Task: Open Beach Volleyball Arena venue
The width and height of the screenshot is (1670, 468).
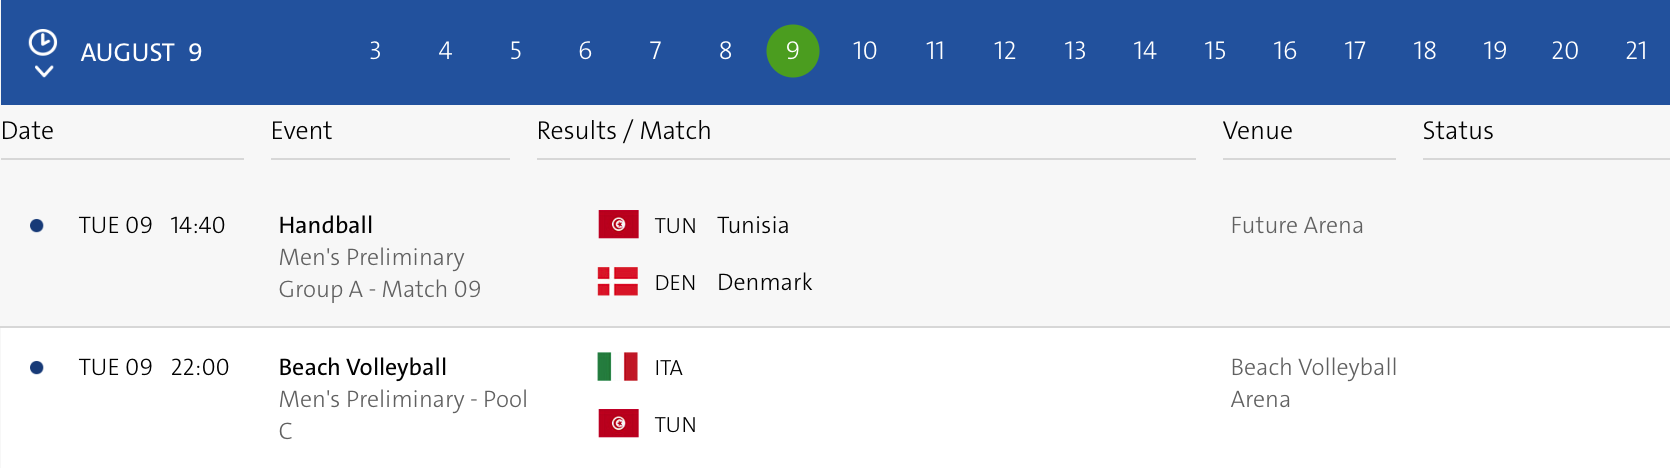Action: coord(1313,383)
